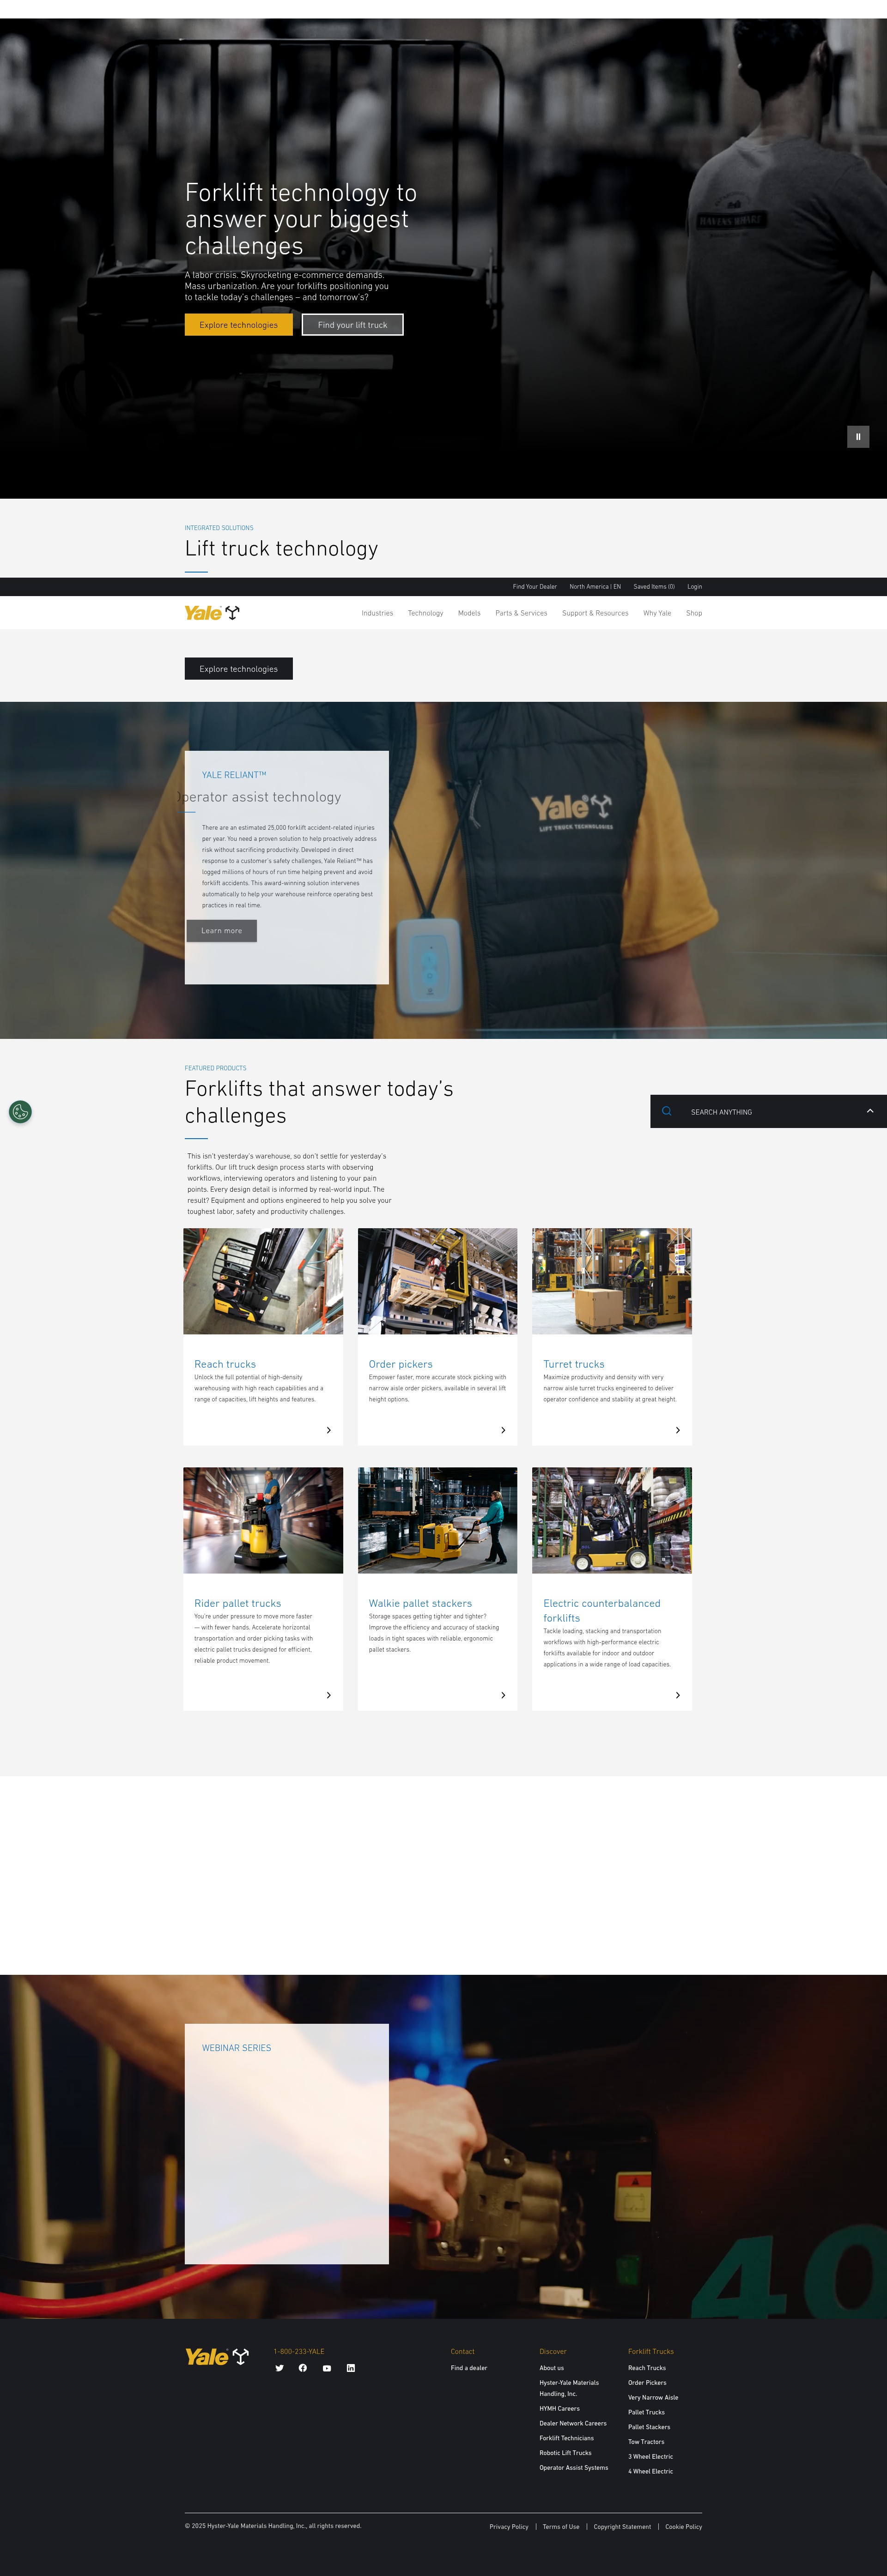Click the Order pickers title link
Screen dimensions: 887x2576
point(400,1364)
